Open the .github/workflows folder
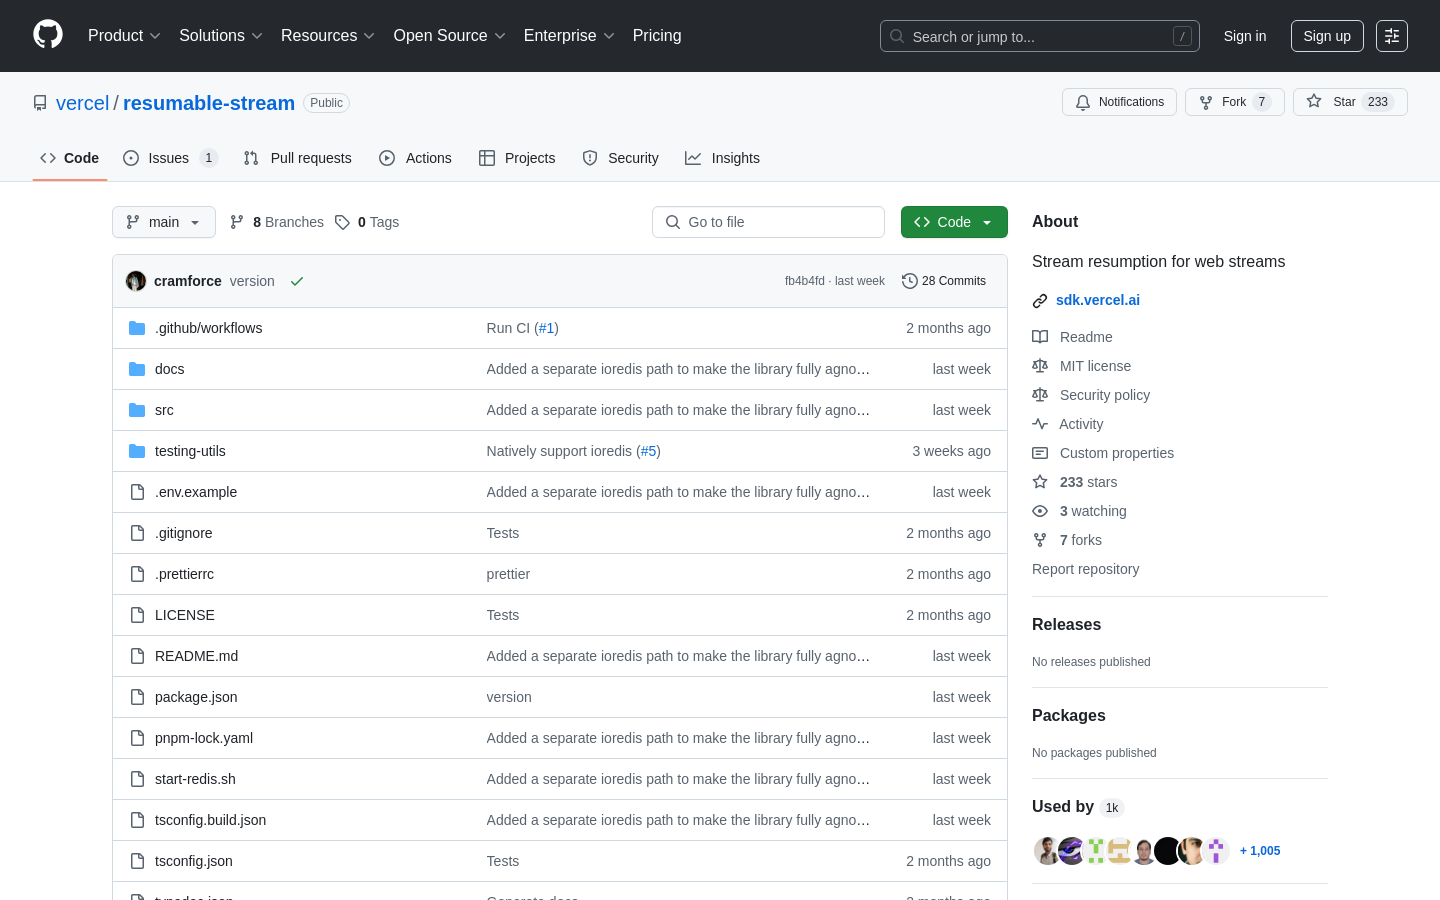Image resolution: width=1440 pixels, height=900 pixels. point(208,328)
